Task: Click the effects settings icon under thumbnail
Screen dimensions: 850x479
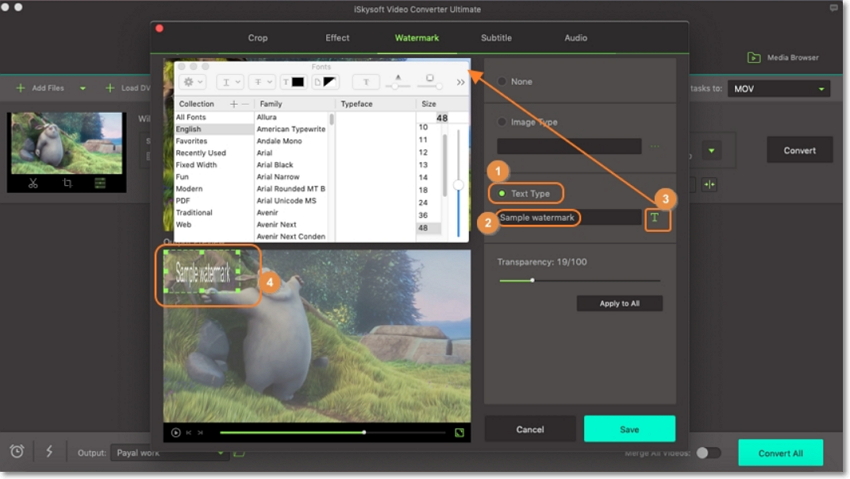Action: [x=100, y=183]
